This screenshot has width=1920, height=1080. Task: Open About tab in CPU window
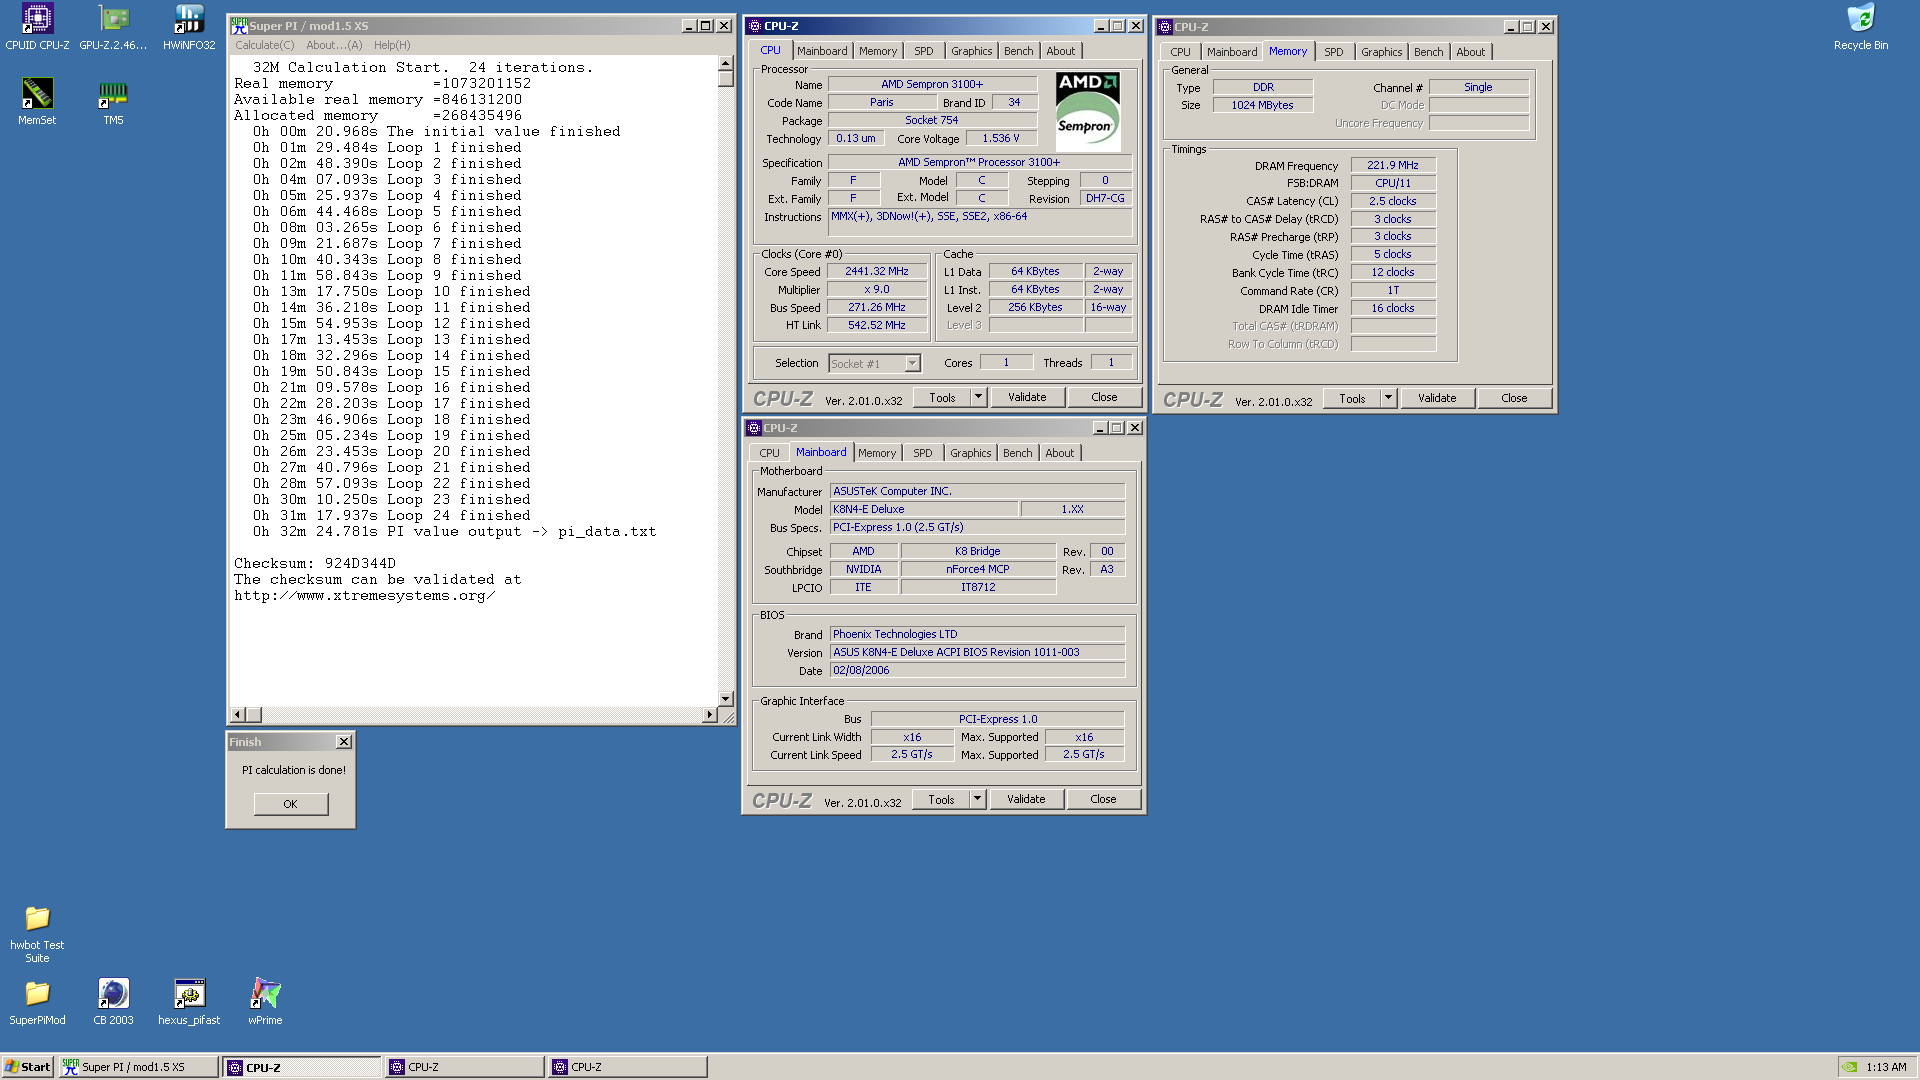point(1061,51)
